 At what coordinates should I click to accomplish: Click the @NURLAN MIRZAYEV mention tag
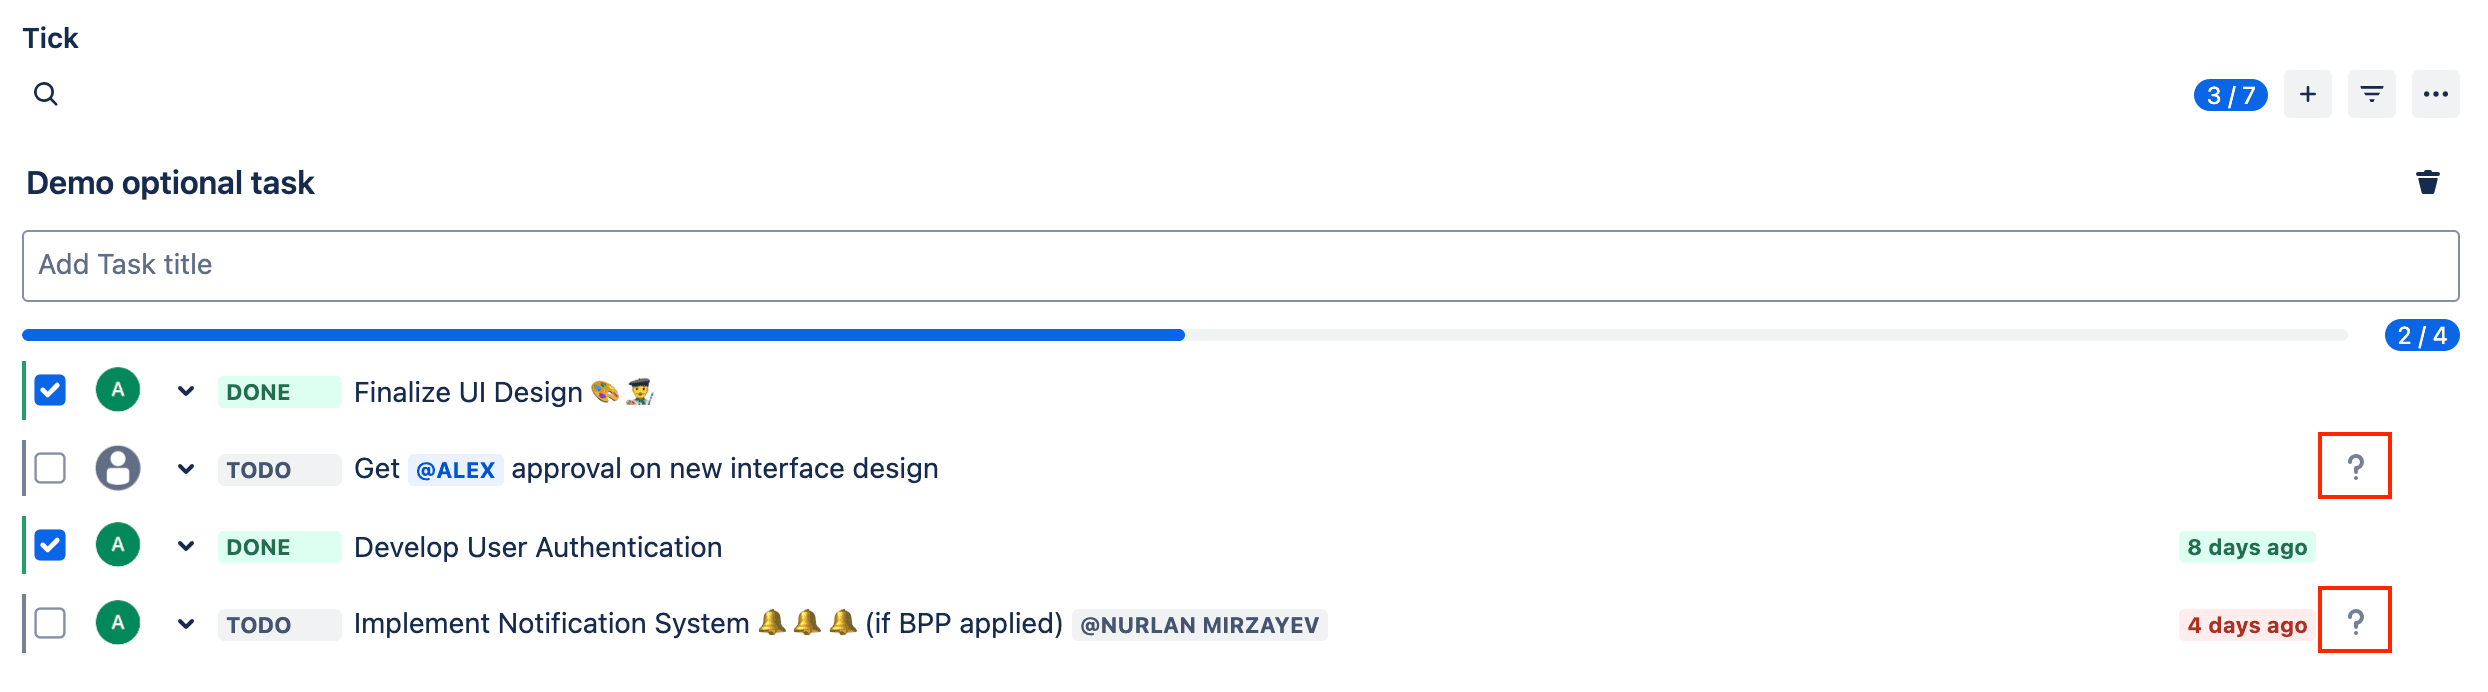[x=1199, y=625]
